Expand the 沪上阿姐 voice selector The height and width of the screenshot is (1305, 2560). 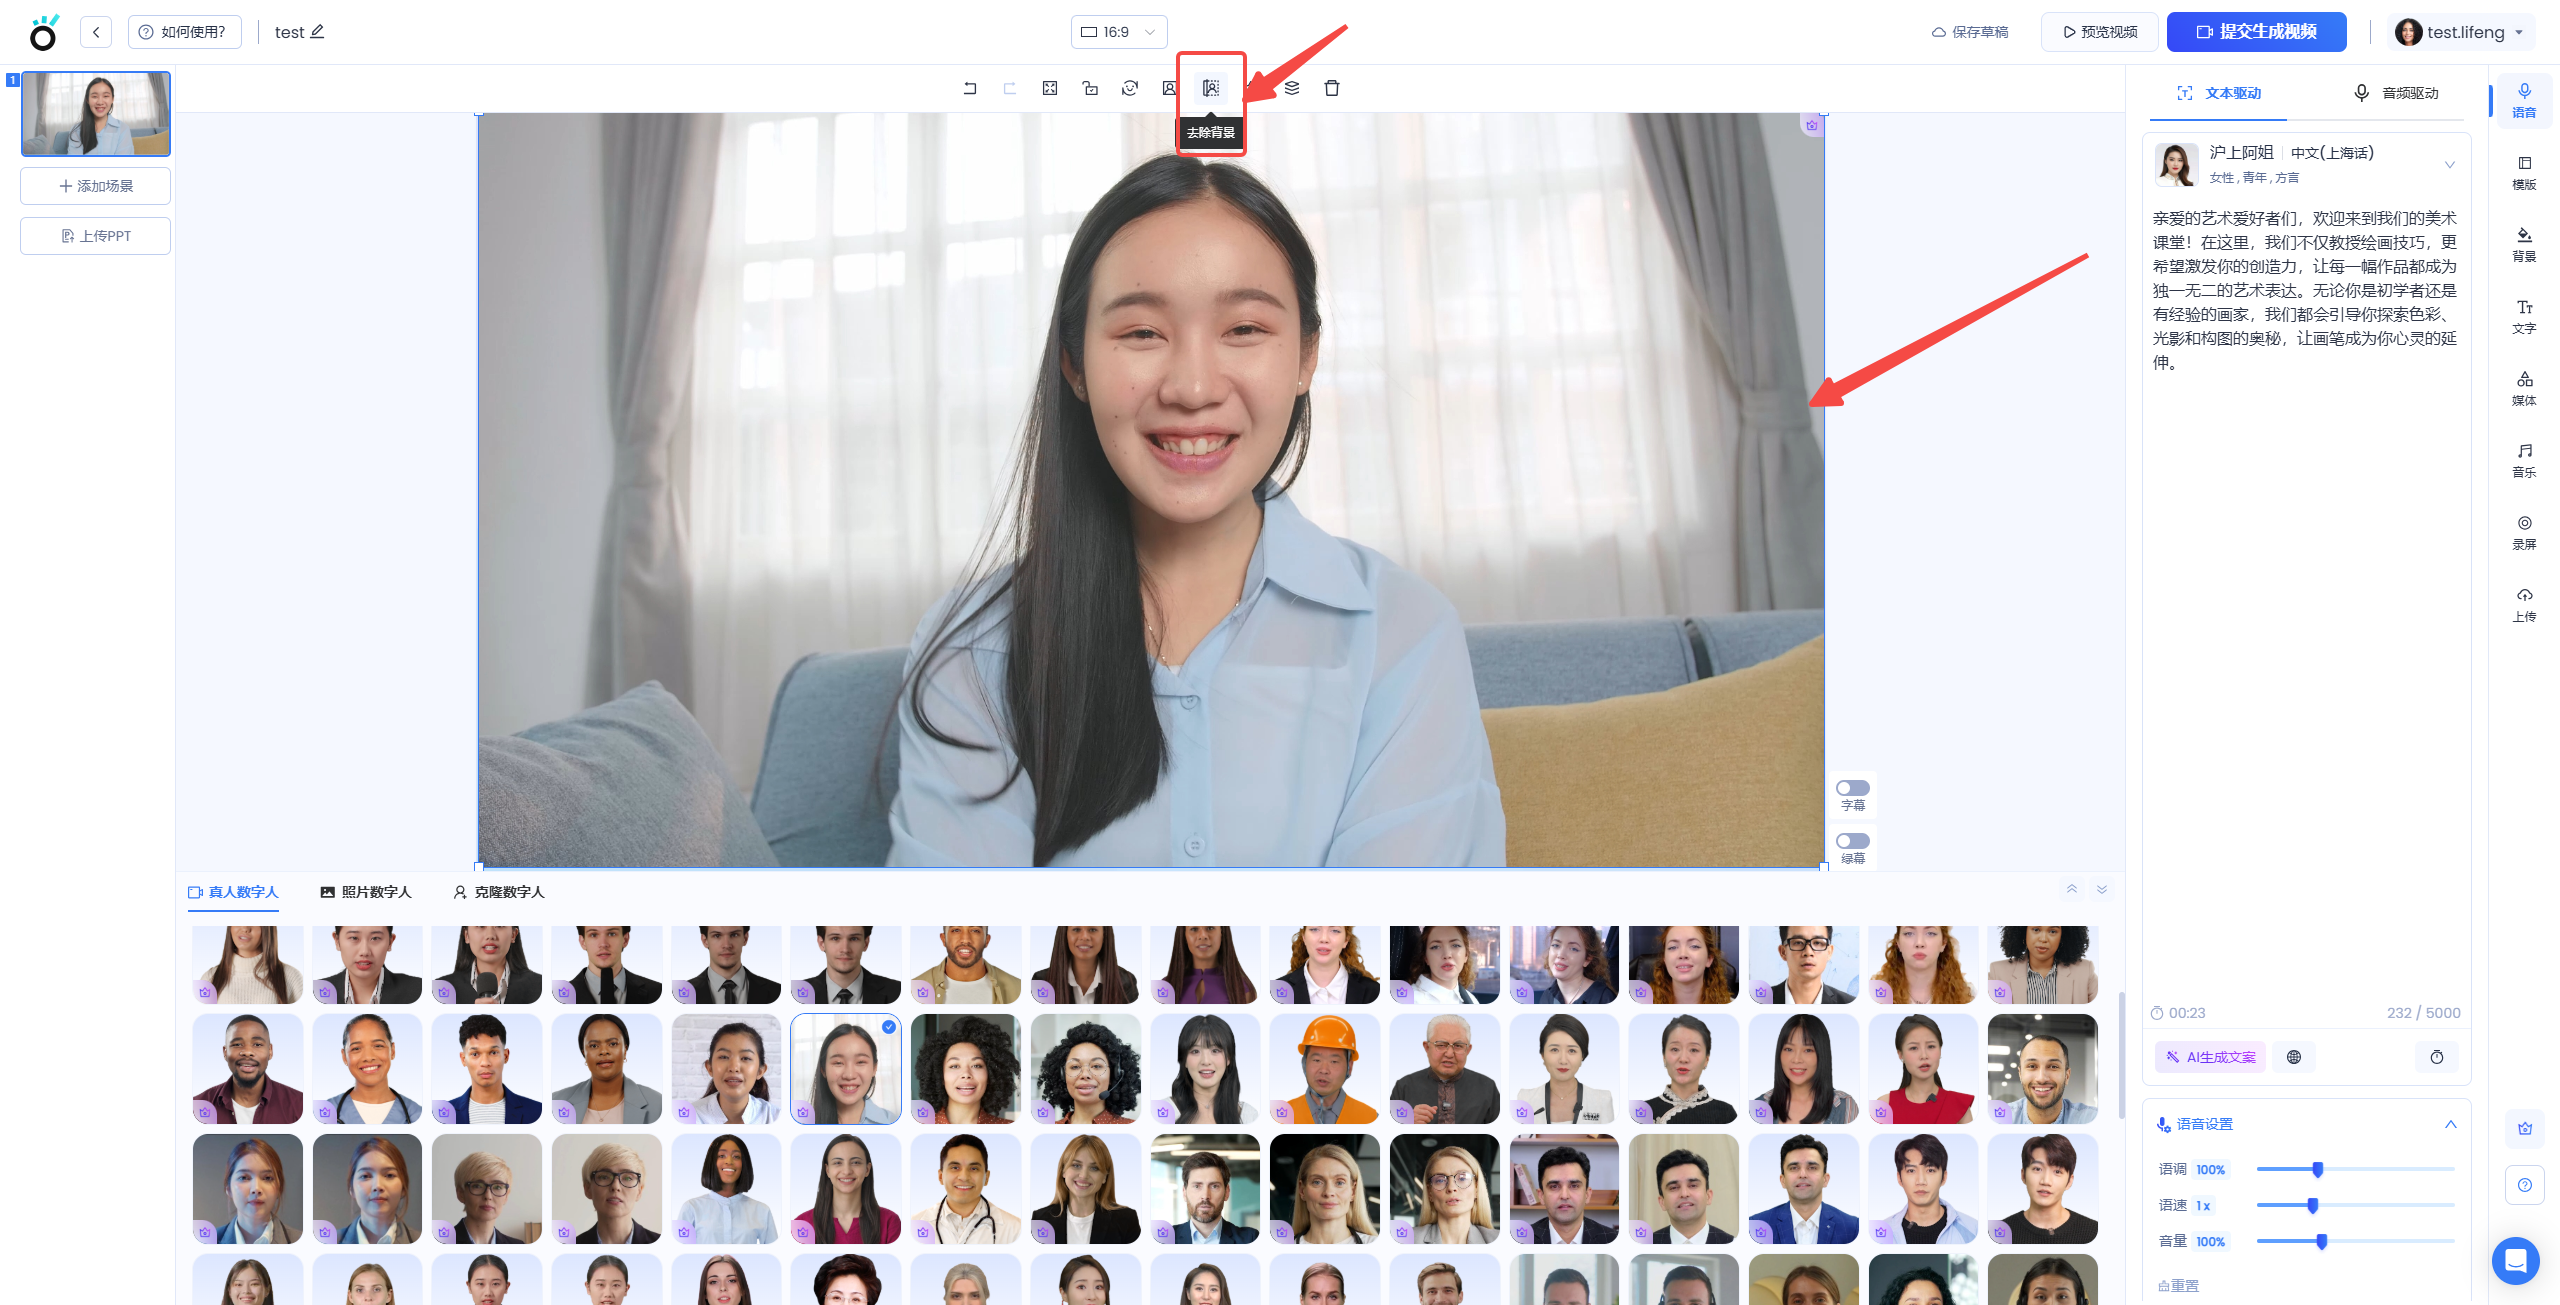[x=2449, y=164]
